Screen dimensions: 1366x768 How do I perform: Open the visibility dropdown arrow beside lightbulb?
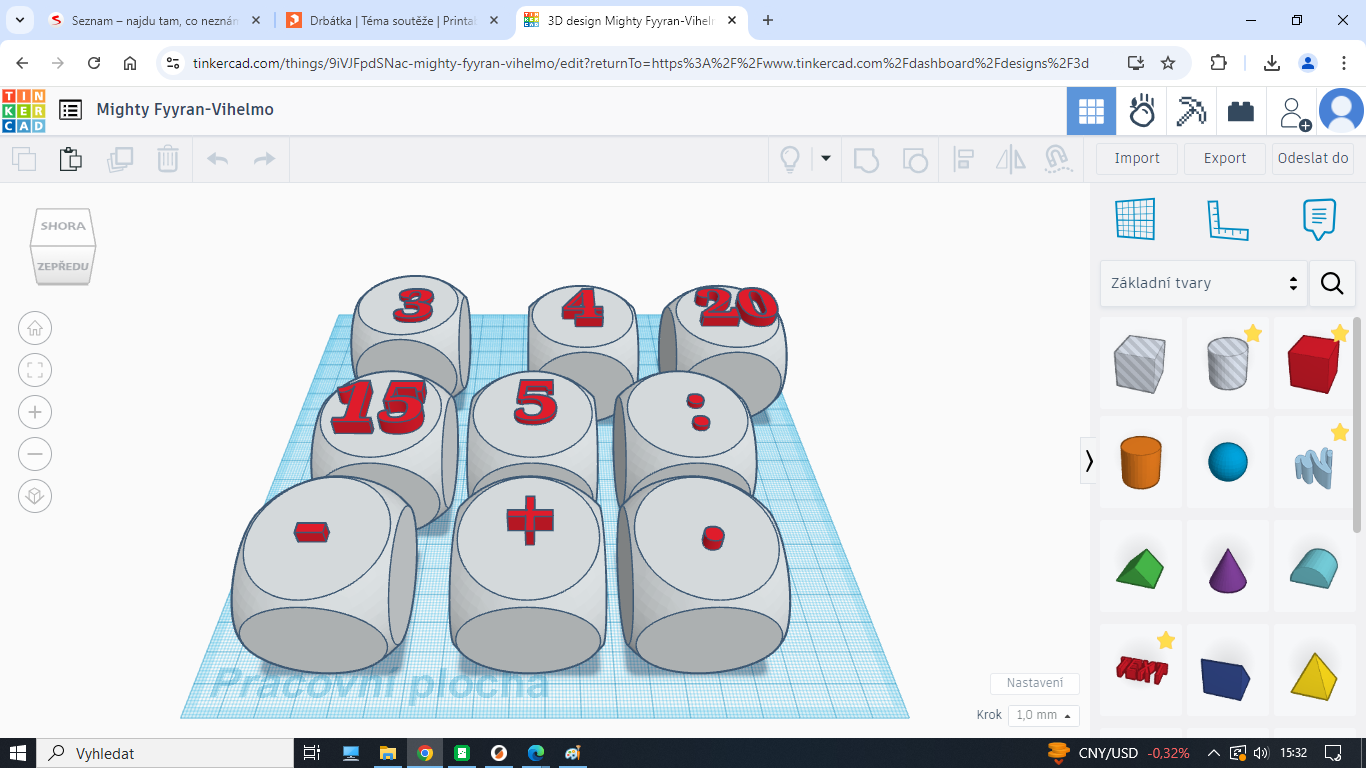(x=826, y=158)
